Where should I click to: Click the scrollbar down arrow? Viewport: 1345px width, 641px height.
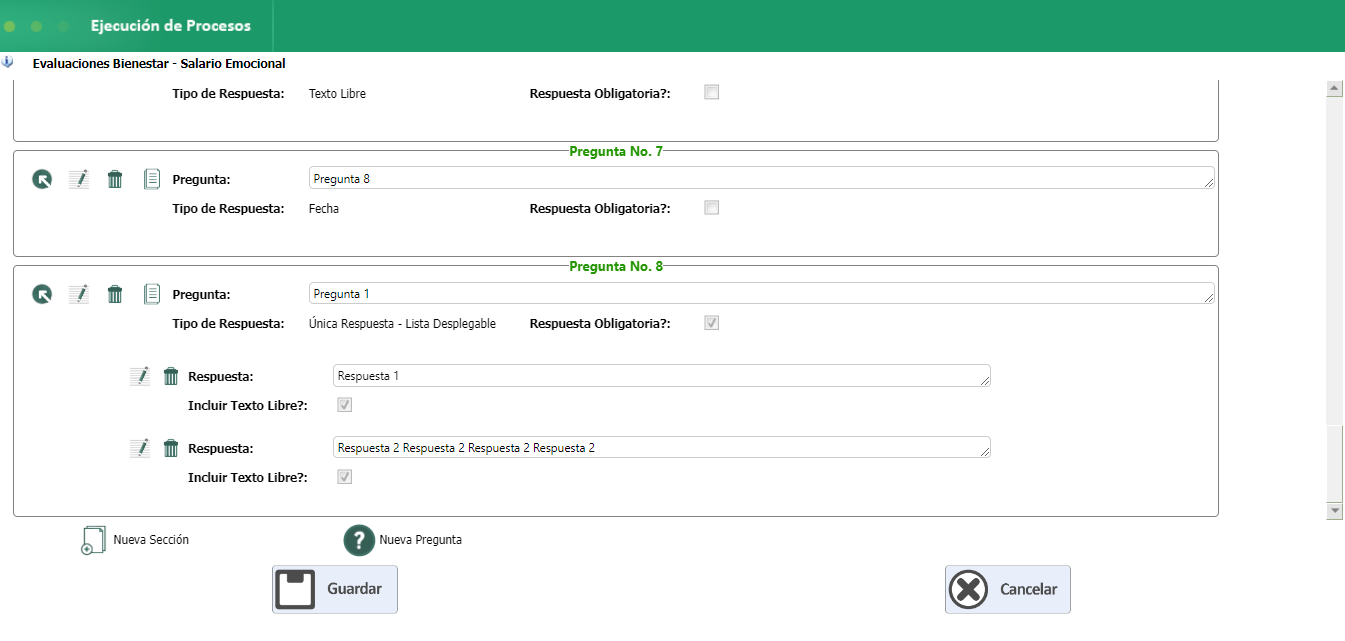pyautogui.click(x=1334, y=511)
